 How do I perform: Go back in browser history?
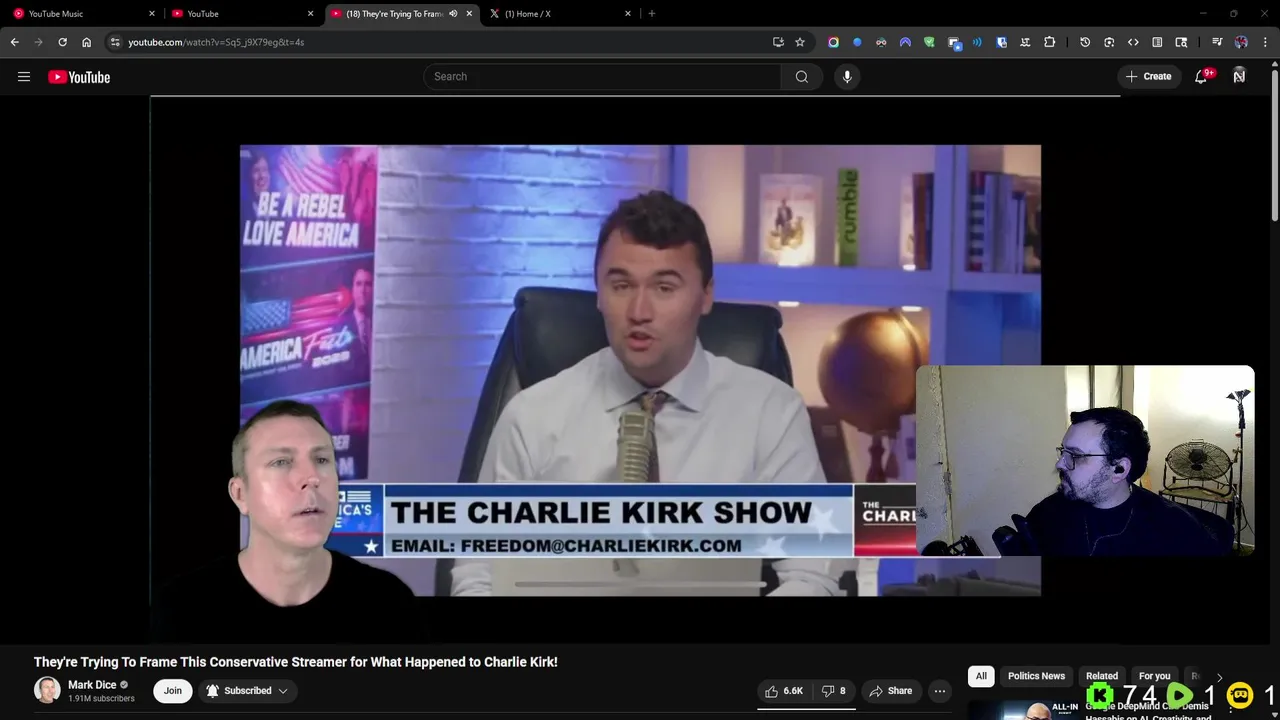click(14, 42)
